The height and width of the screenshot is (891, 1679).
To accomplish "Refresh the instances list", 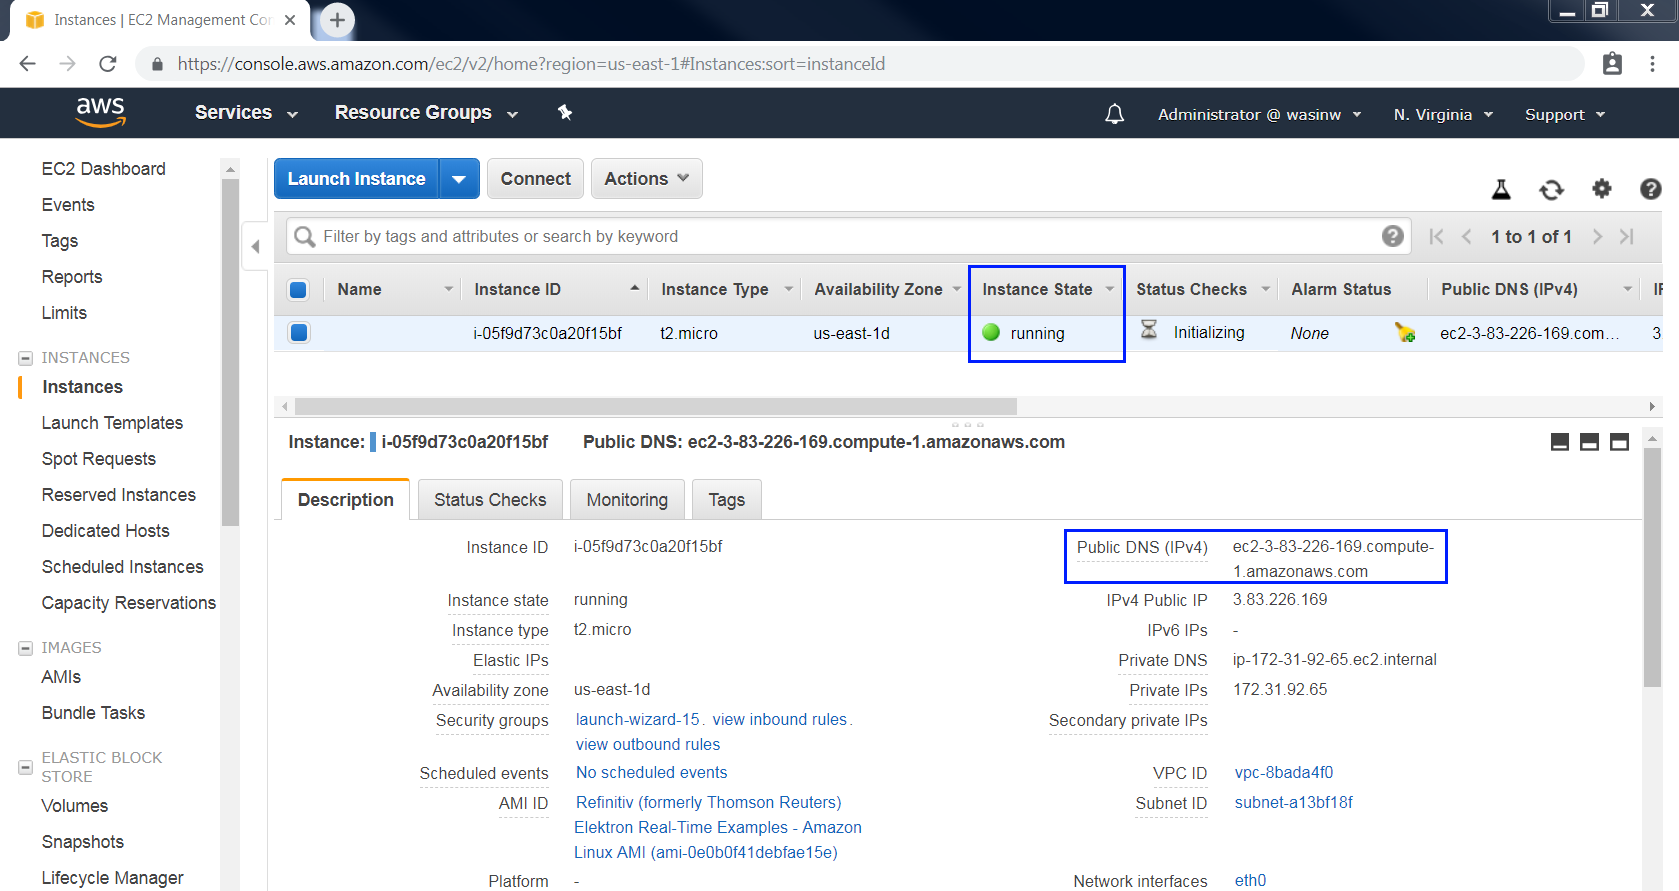I will [x=1551, y=190].
